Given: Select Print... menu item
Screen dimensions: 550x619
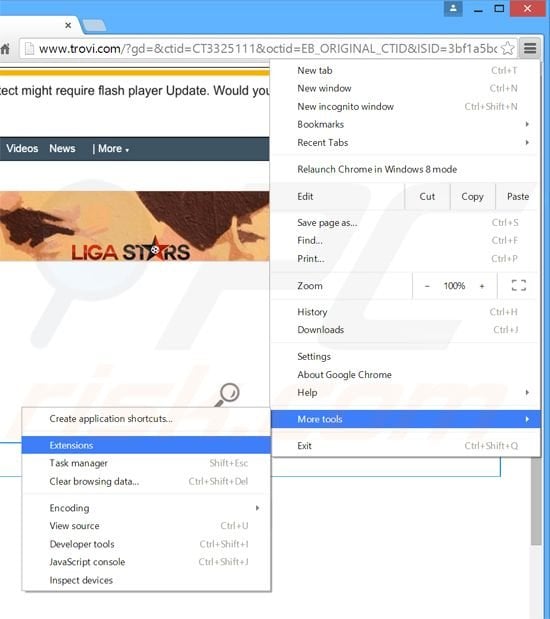Looking at the screenshot, I should coord(405,259).
